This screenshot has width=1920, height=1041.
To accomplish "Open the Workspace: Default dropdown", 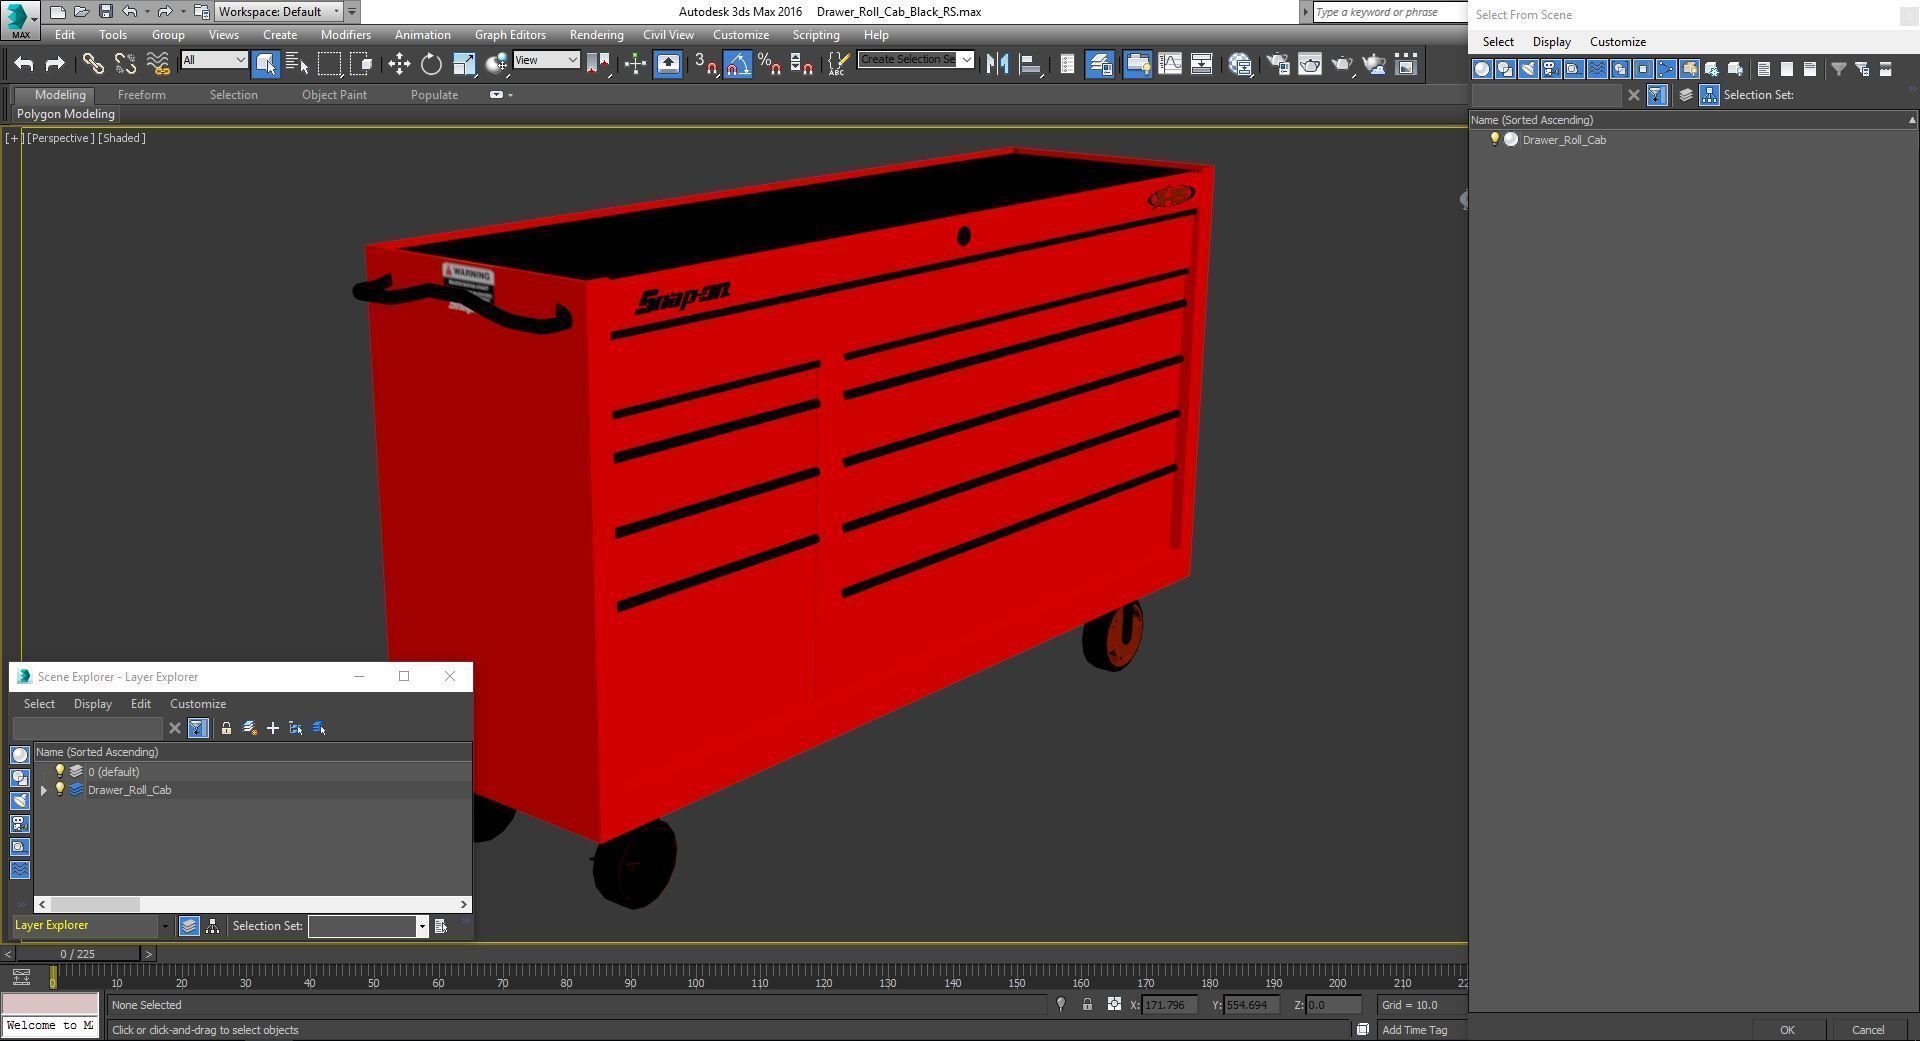I will click(x=279, y=12).
